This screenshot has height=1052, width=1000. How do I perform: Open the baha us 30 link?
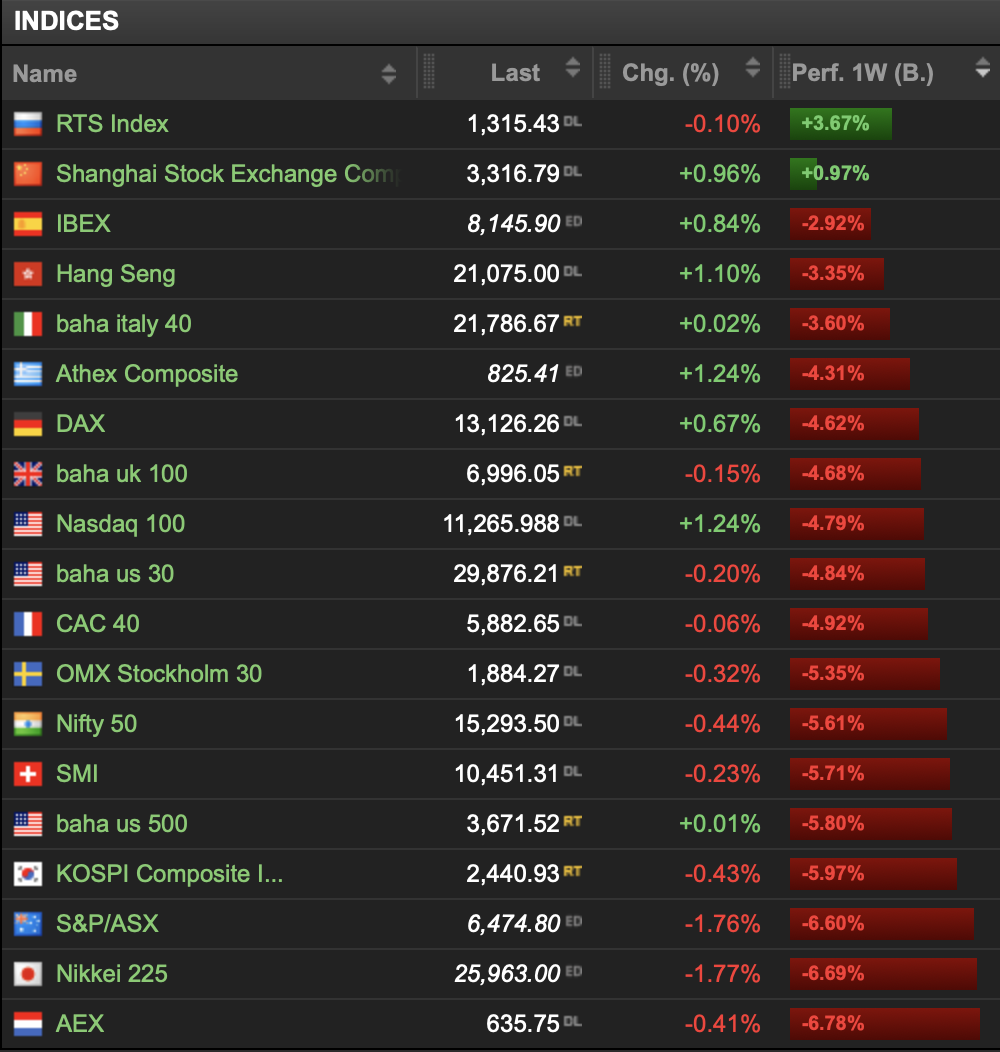tap(115, 574)
